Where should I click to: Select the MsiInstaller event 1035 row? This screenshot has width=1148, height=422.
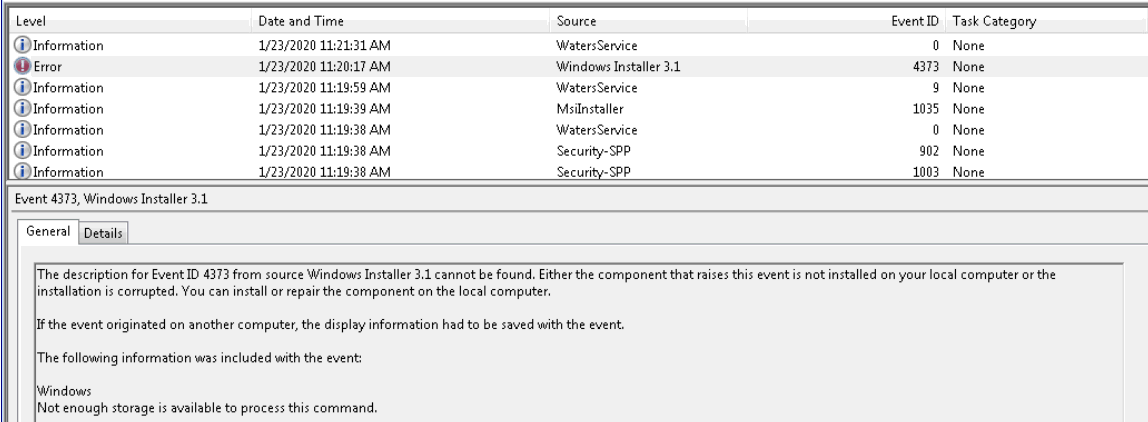[x=578, y=109]
